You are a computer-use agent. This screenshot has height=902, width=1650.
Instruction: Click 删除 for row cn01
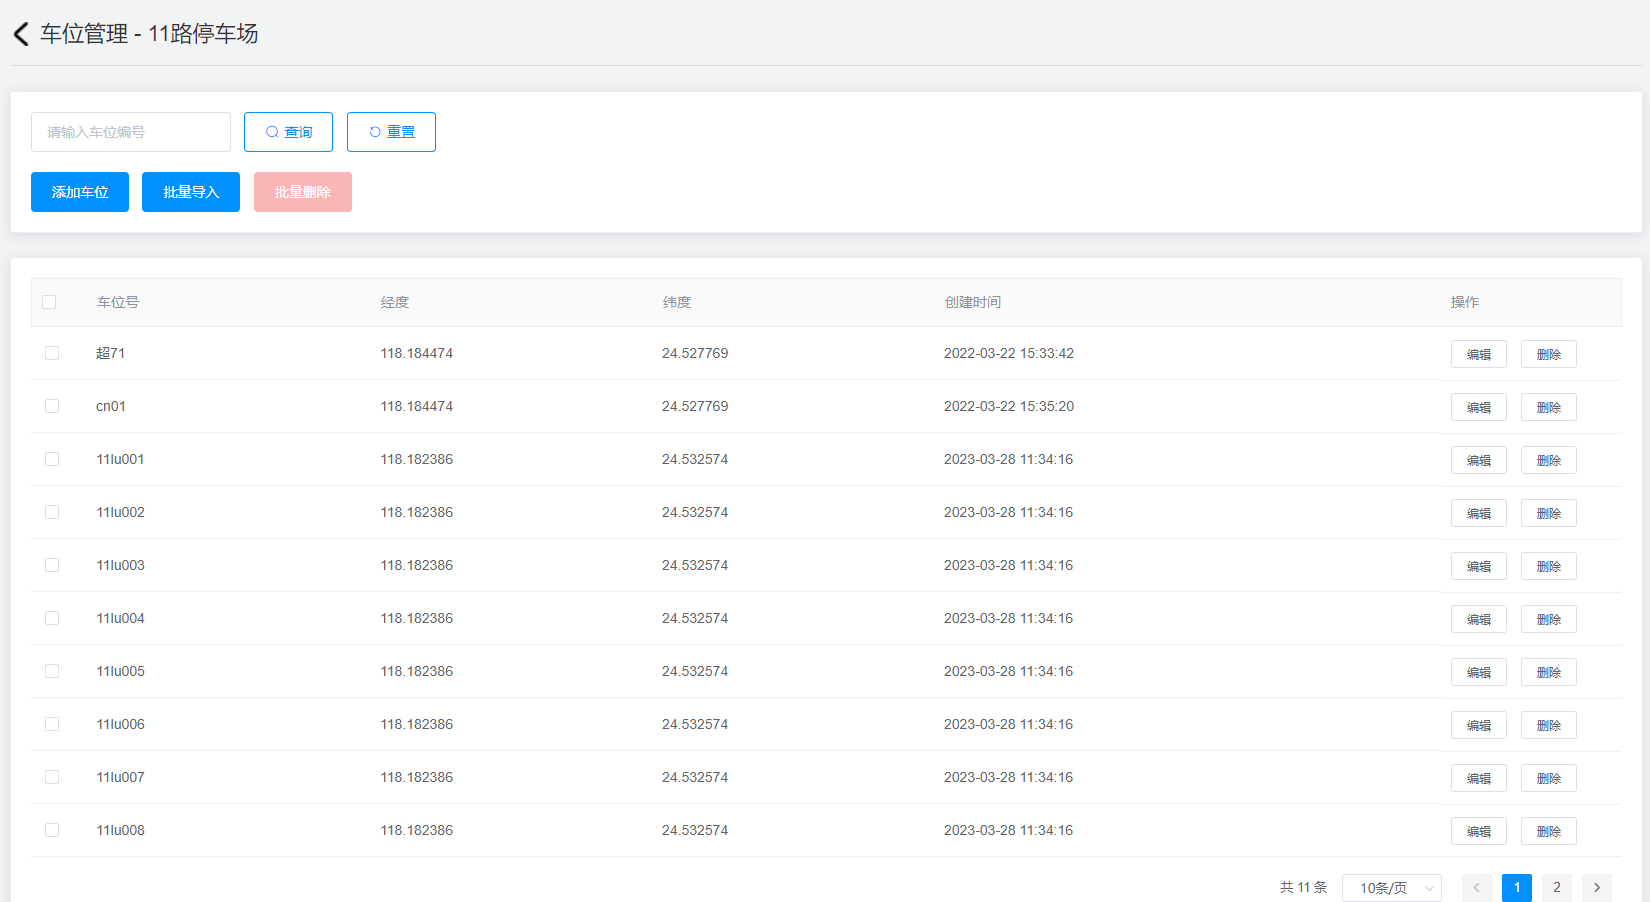tap(1548, 407)
